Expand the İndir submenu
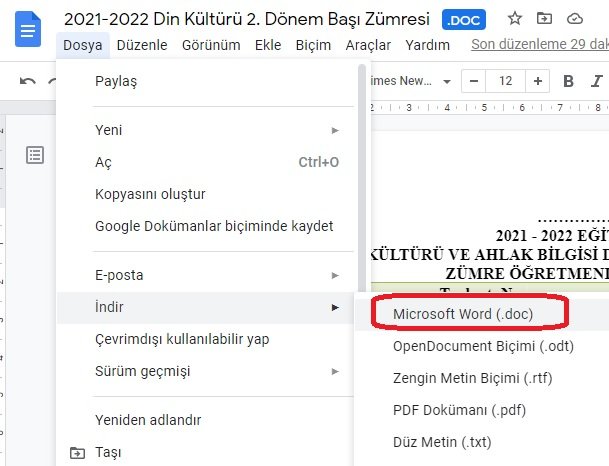The image size is (609, 466). [205, 308]
